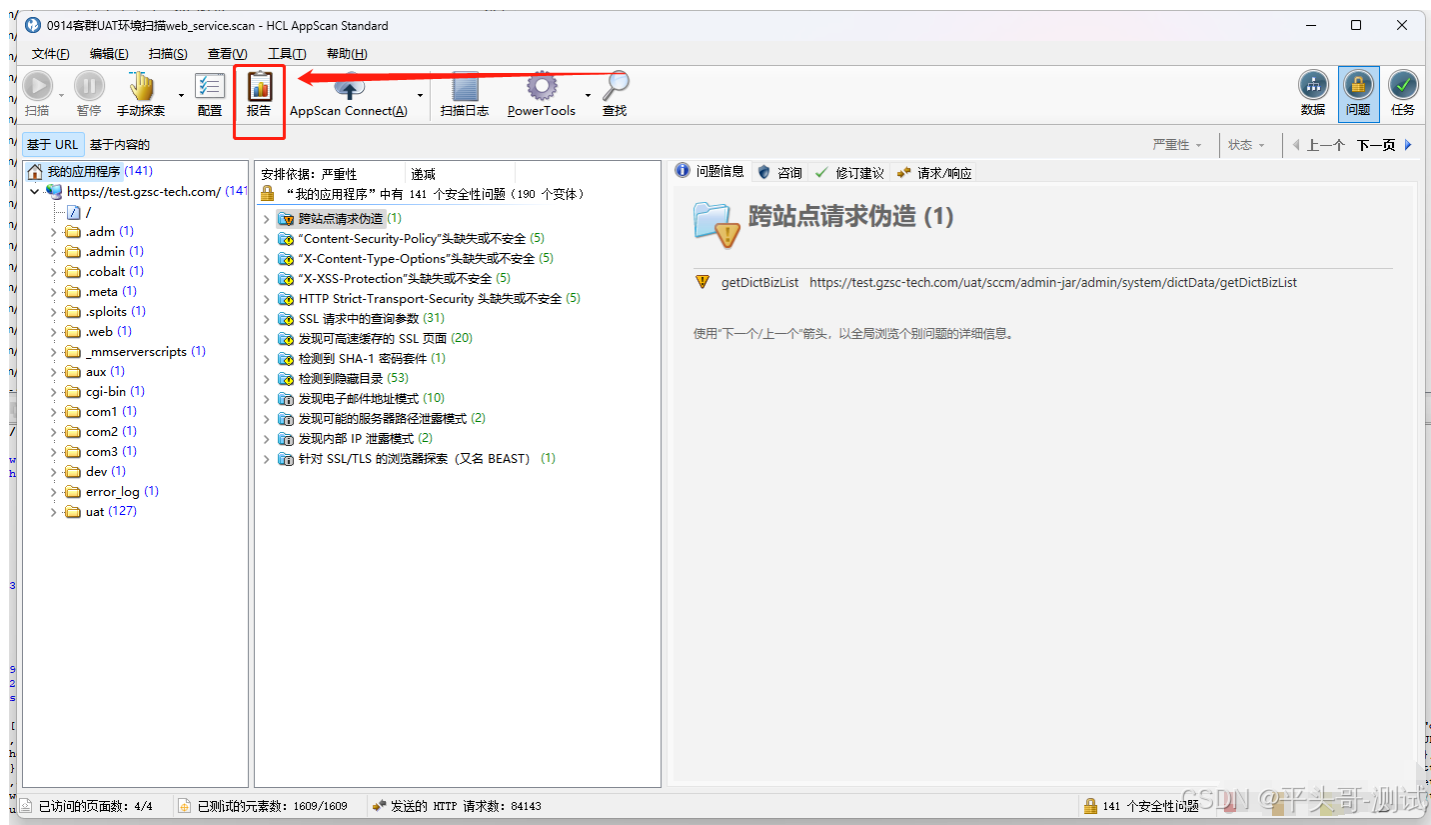Open the 扫描日志 scan log icon
The height and width of the screenshot is (825, 1431).
[465, 86]
